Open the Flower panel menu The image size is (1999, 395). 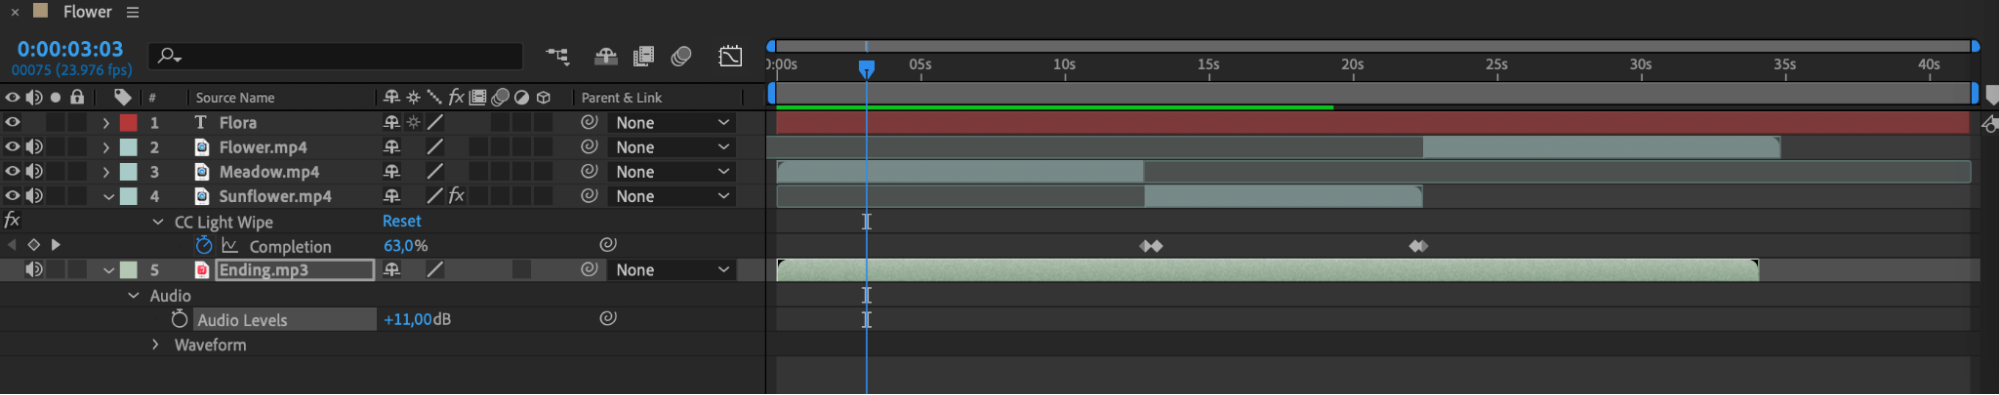coord(133,12)
